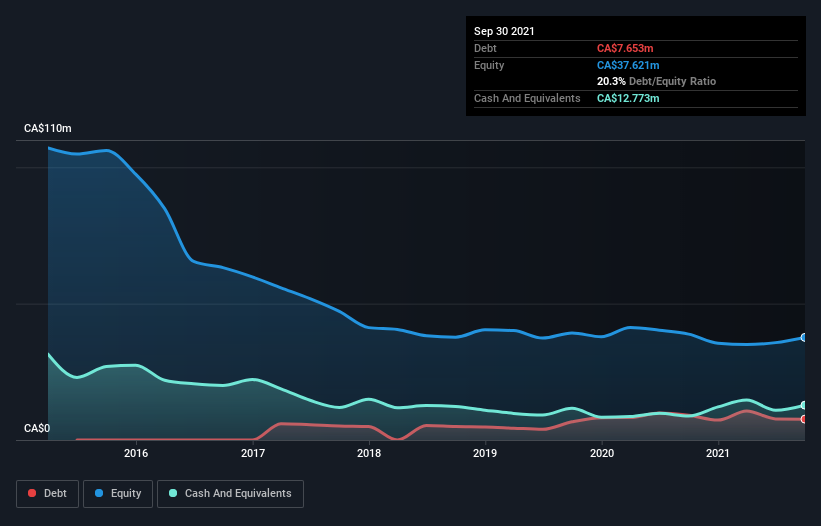Select the red Debt endpoint marker
The height and width of the screenshot is (526, 821).
click(804, 419)
